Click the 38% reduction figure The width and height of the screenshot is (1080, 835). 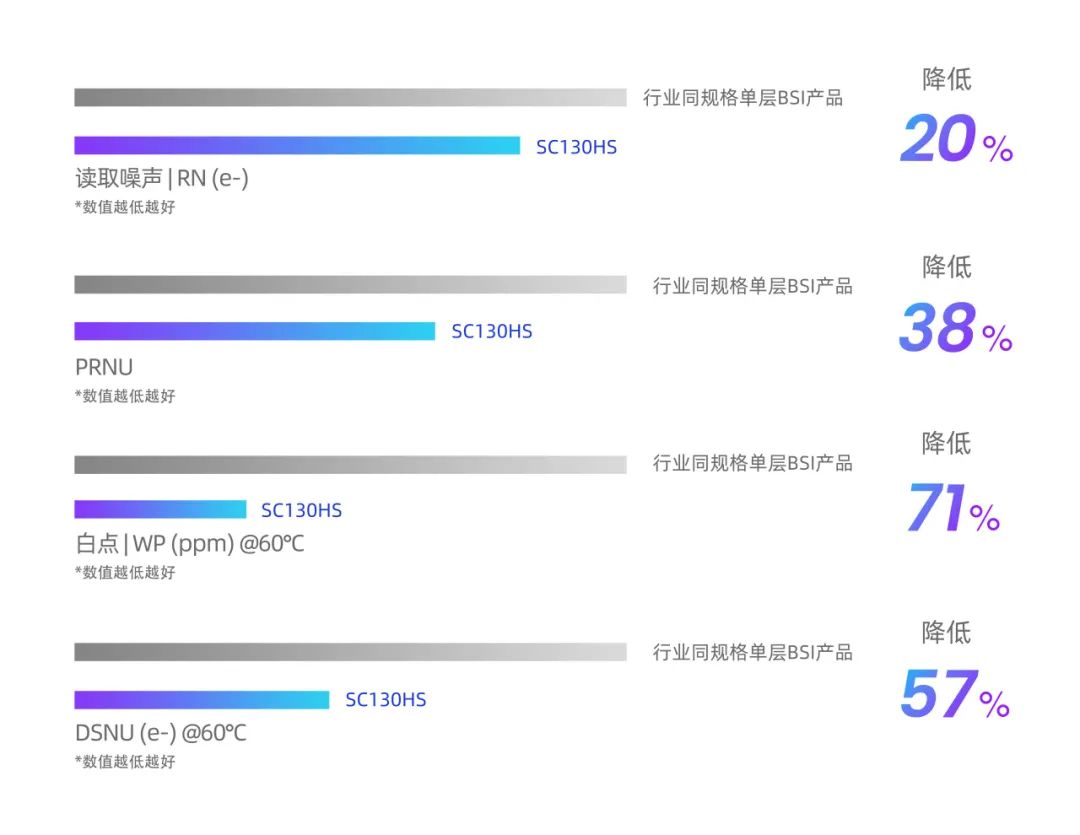pyautogui.click(x=955, y=328)
